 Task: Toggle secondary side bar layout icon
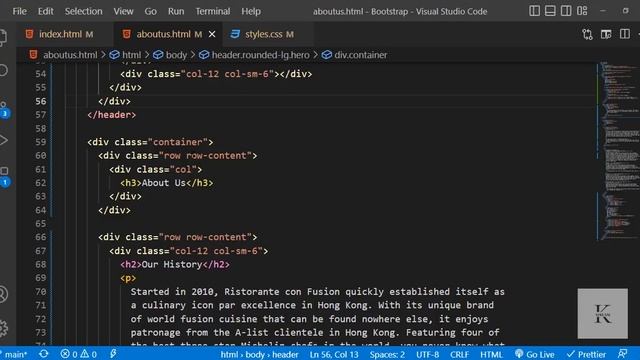coord(566,11)
